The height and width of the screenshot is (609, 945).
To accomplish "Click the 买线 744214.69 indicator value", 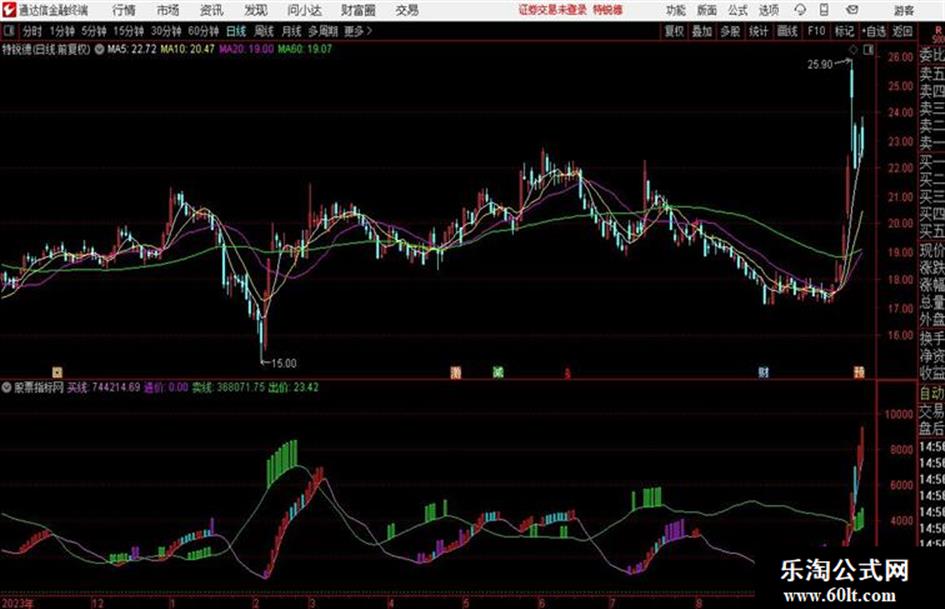I will coord(103,387).
